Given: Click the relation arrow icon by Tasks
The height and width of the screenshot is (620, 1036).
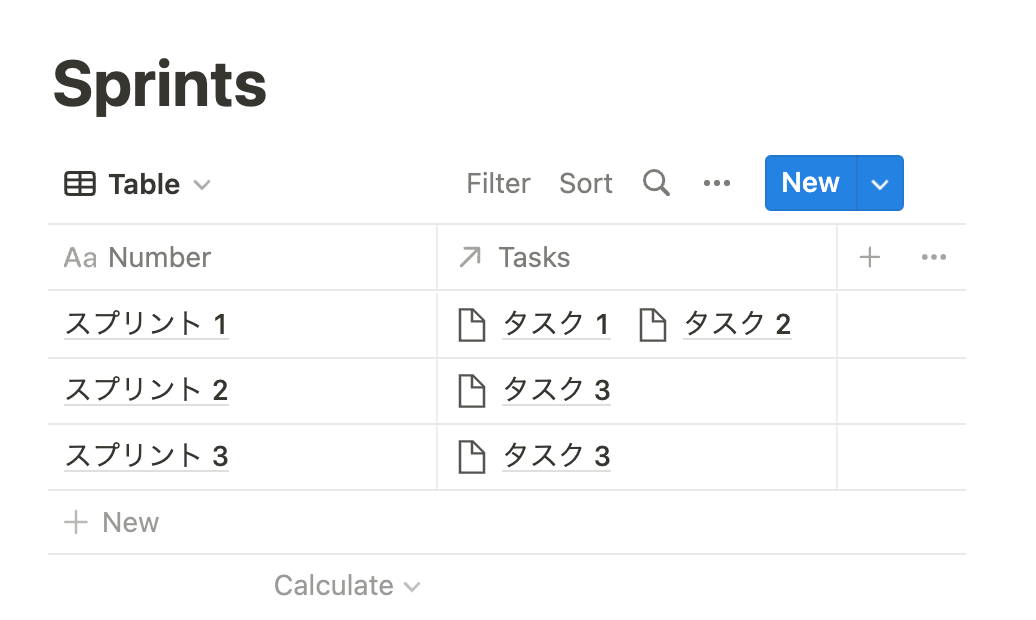Looking at the screenshot, I should (470, 257).
